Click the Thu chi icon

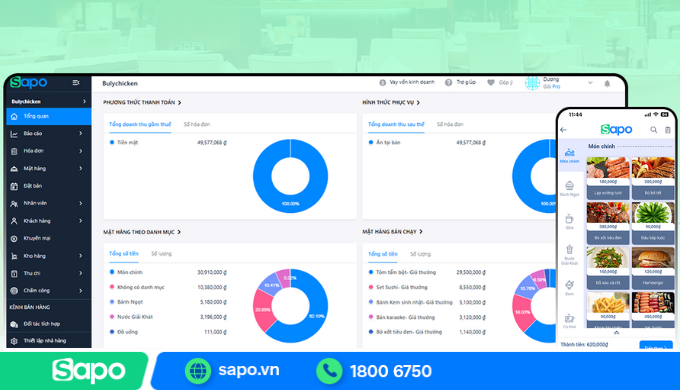tap(14, 273)
